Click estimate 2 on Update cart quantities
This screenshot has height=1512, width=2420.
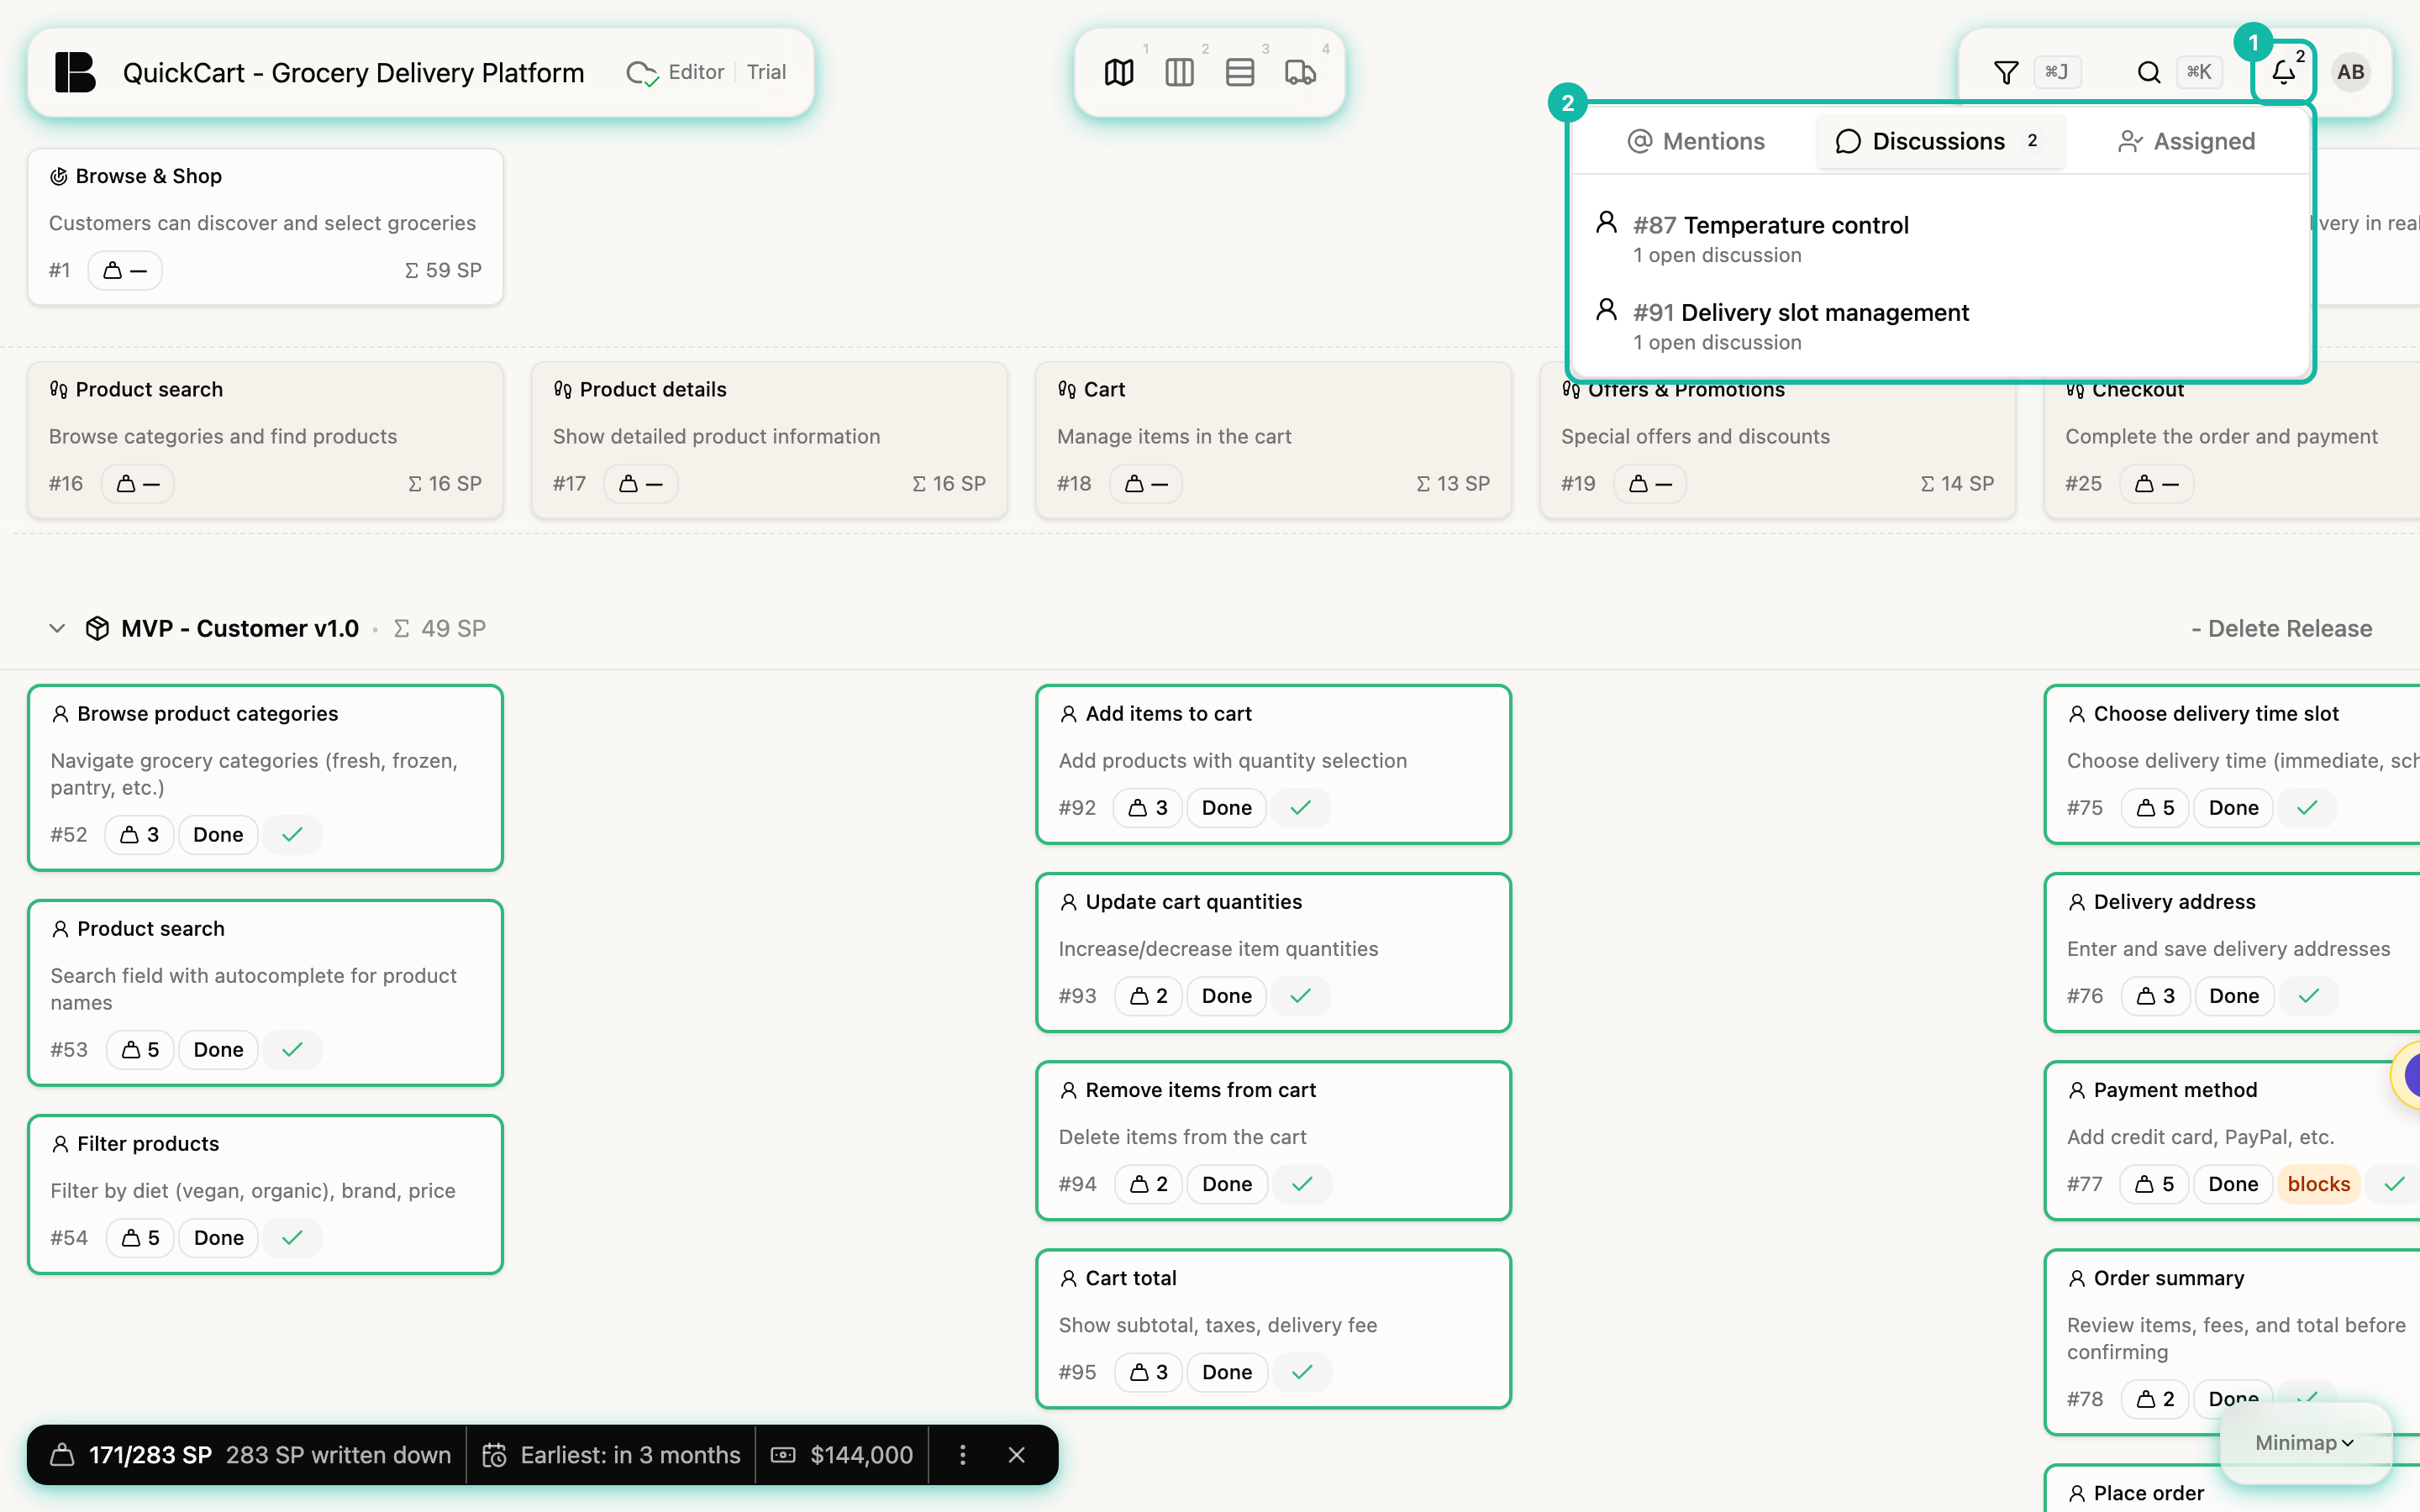pos(1148,996)
